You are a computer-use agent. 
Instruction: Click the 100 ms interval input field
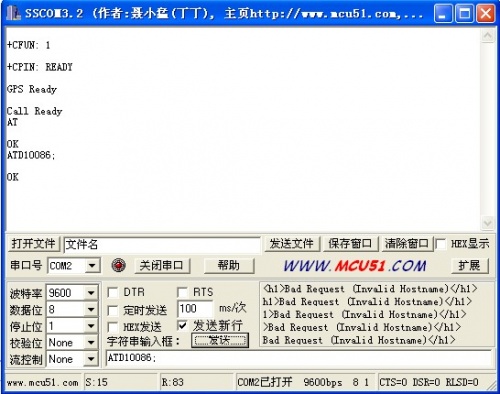[x=195, y=309]
